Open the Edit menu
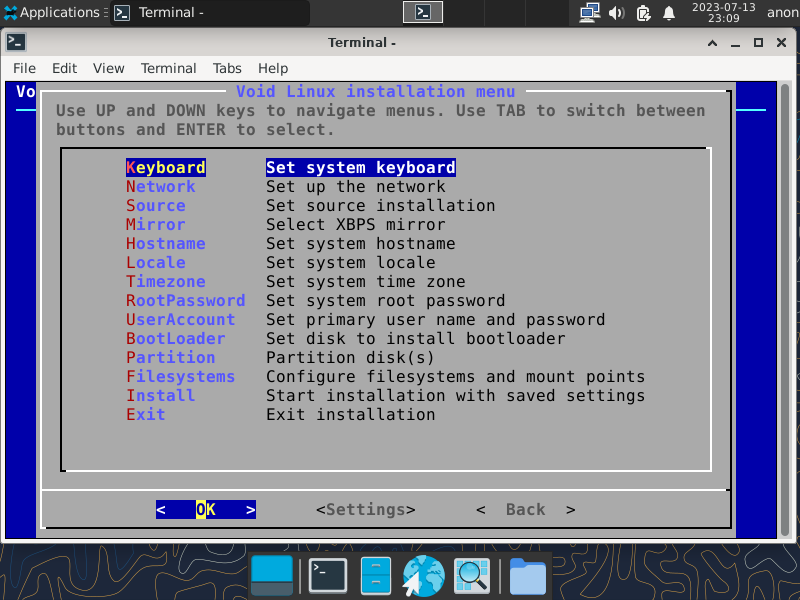Image resolution: width=800 pixels, height=600 pixels. click(x=64, y=68)
